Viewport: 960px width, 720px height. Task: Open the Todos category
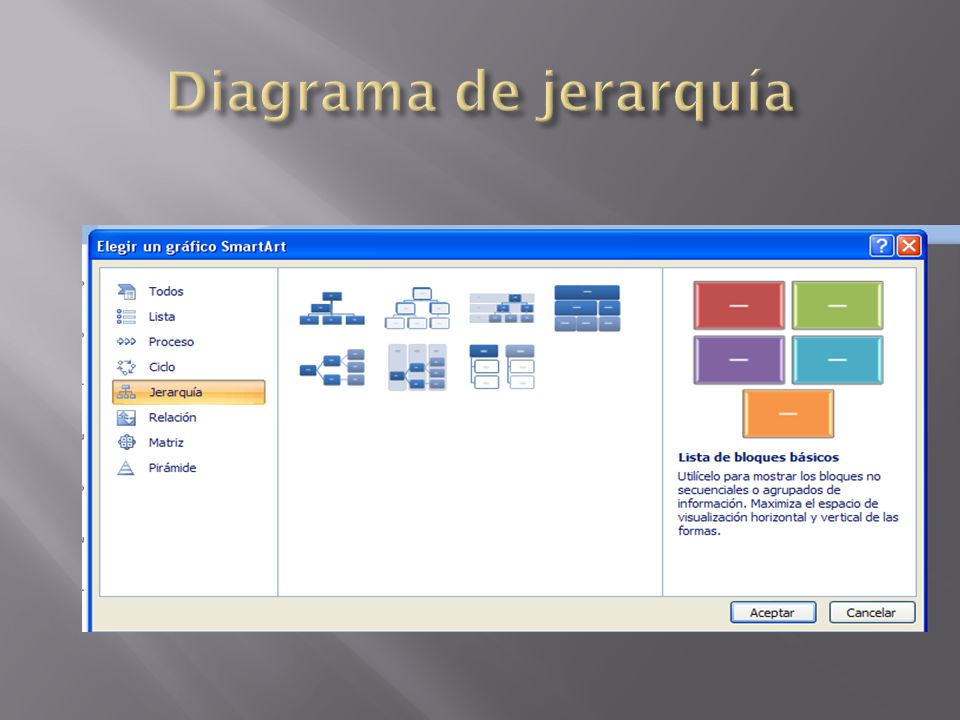166,291
